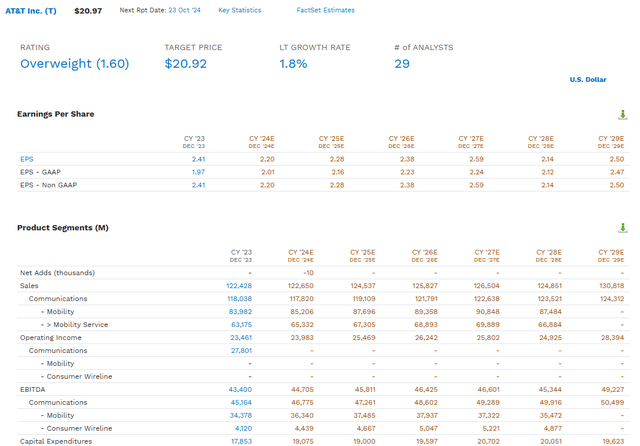640x446 pixels.
Task: Click the number of analysts value 29
Action: (x=402, y=64)
